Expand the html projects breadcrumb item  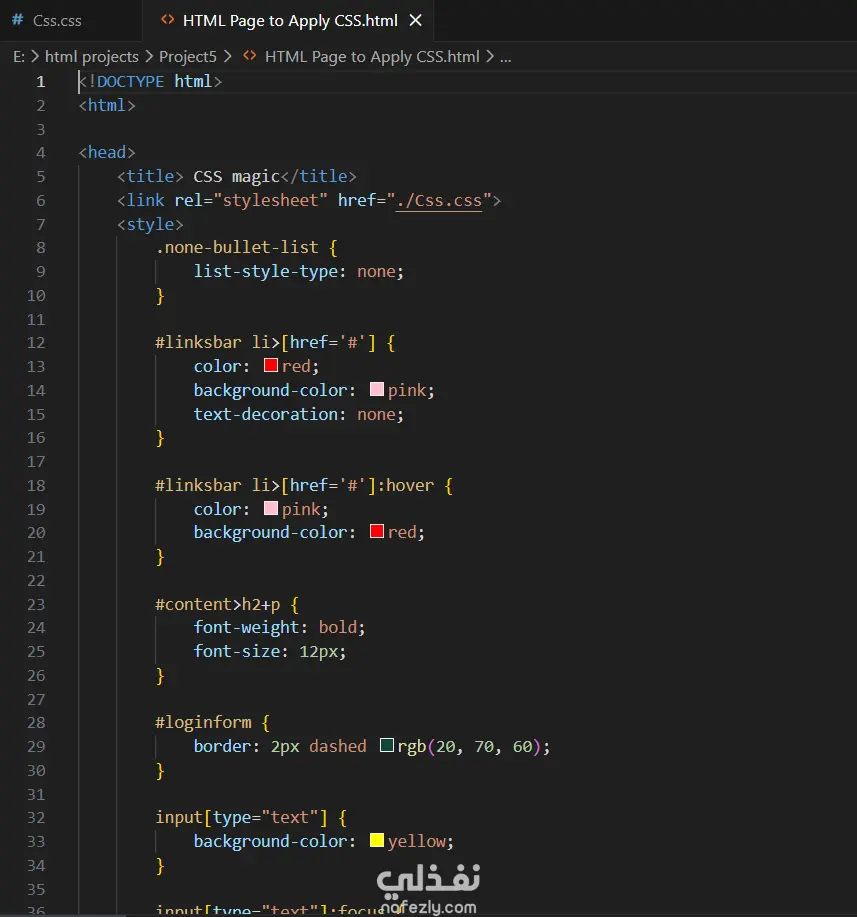pyautogui.click(x=94, y=56)
